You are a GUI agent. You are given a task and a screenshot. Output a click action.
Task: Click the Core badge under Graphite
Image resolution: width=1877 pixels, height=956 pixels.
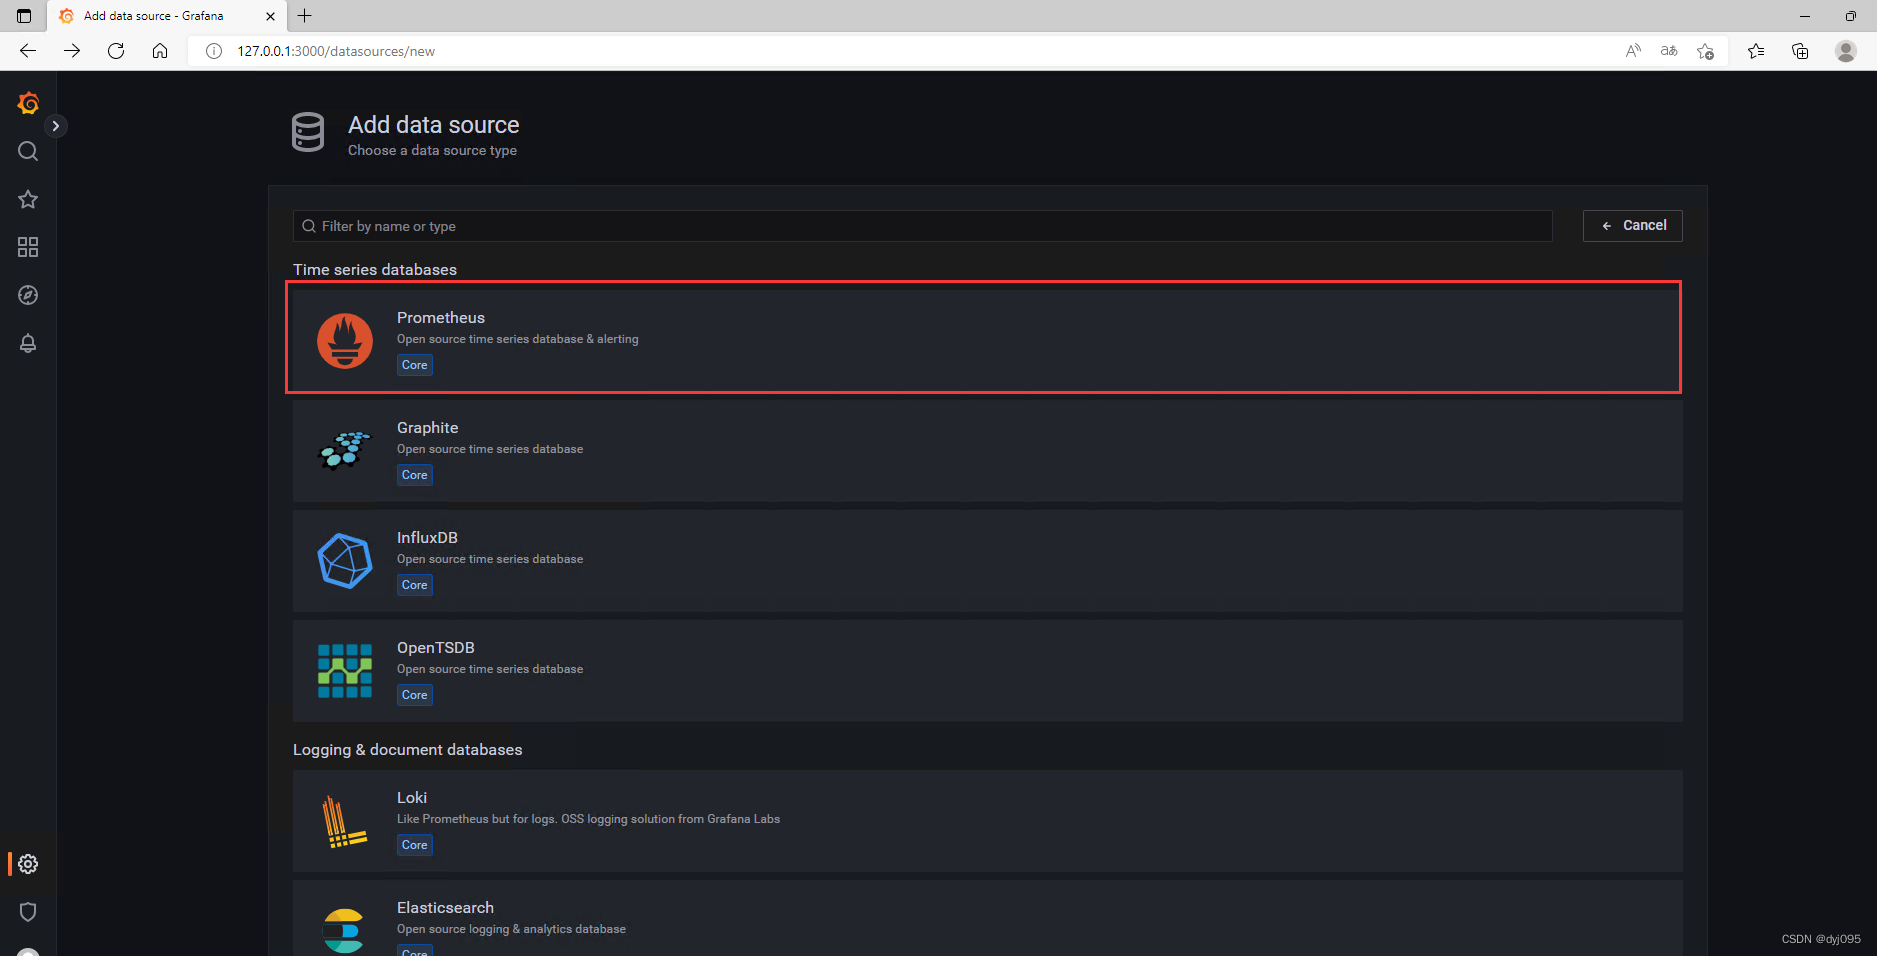tap(415, 475)
